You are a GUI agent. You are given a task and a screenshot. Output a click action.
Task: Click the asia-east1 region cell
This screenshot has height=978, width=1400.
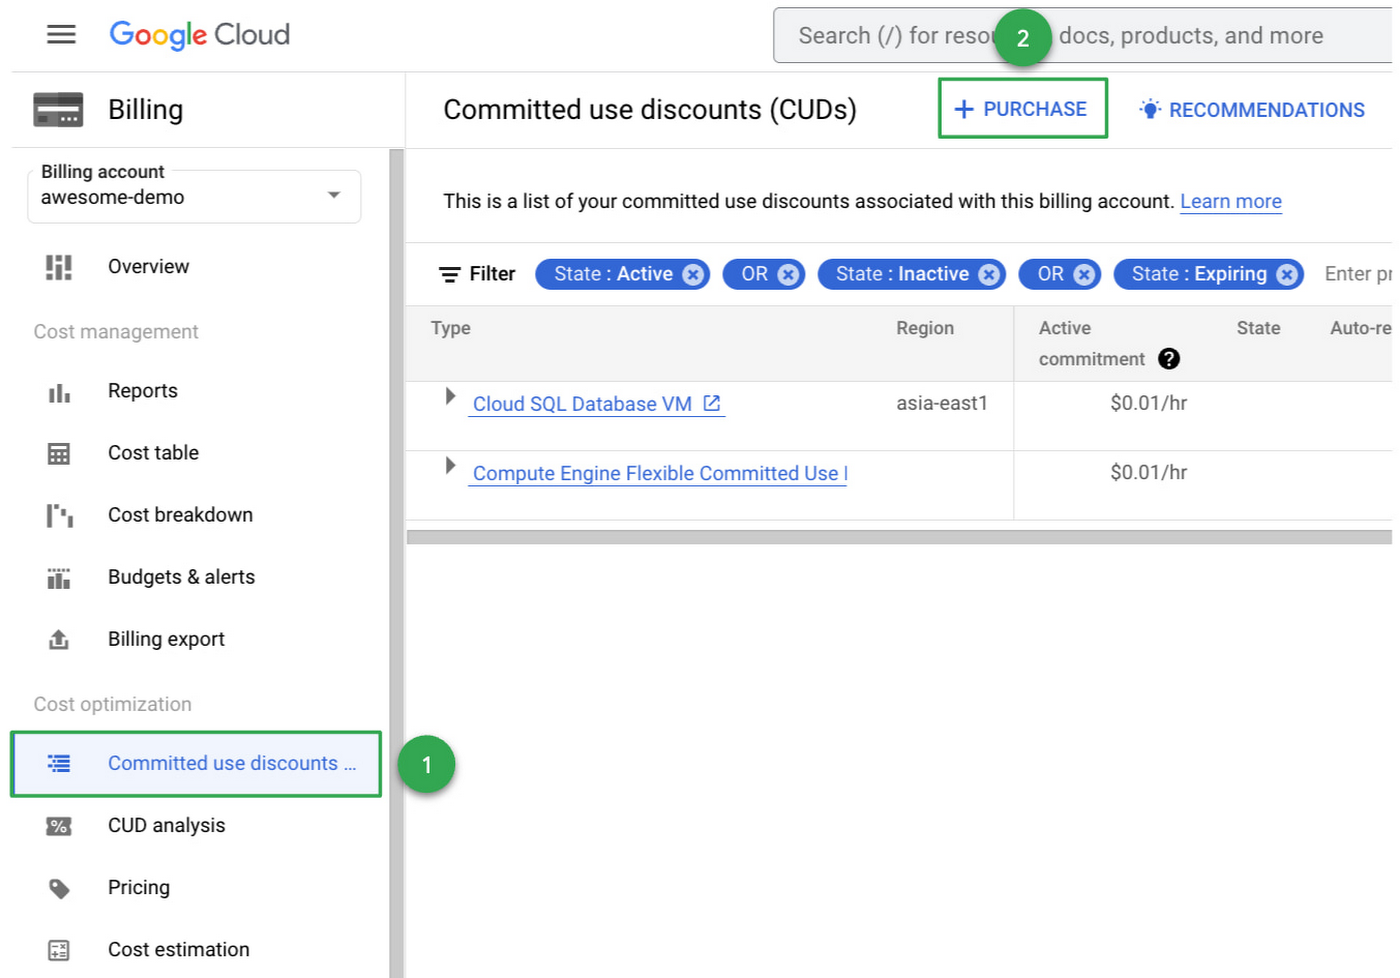pos(942,403)
